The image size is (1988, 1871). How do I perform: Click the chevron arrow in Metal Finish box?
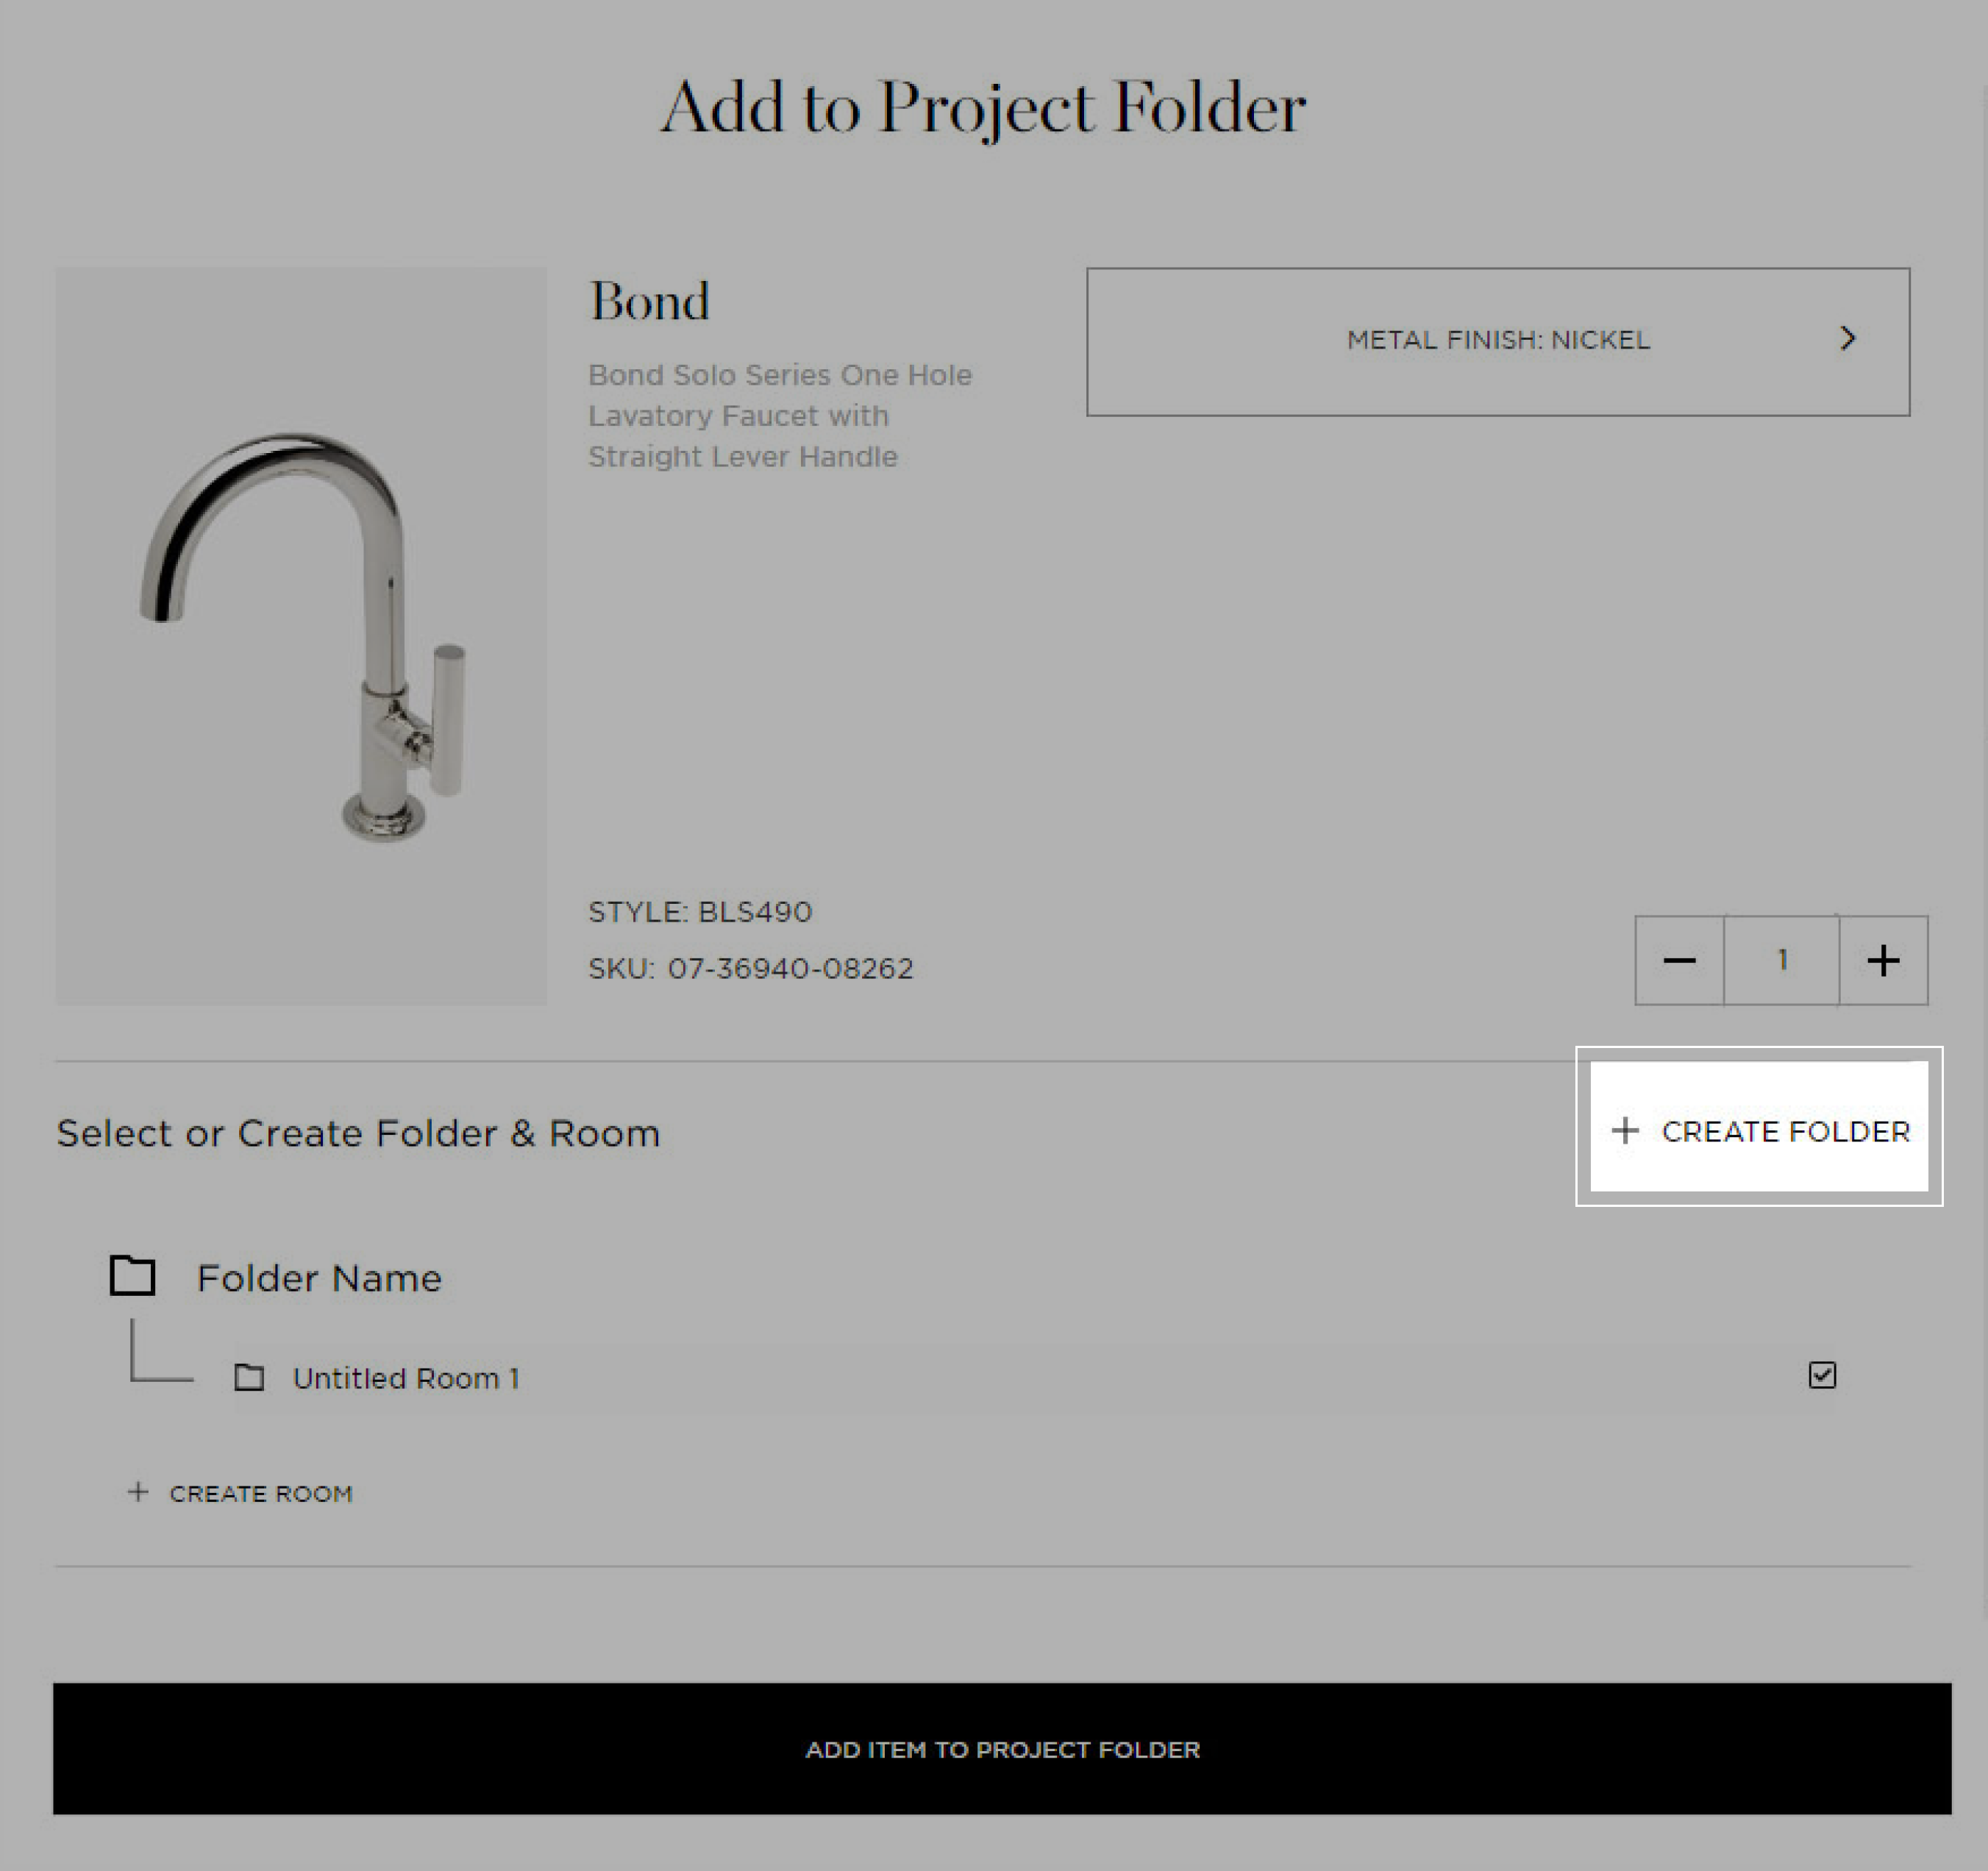point(1848,338)
